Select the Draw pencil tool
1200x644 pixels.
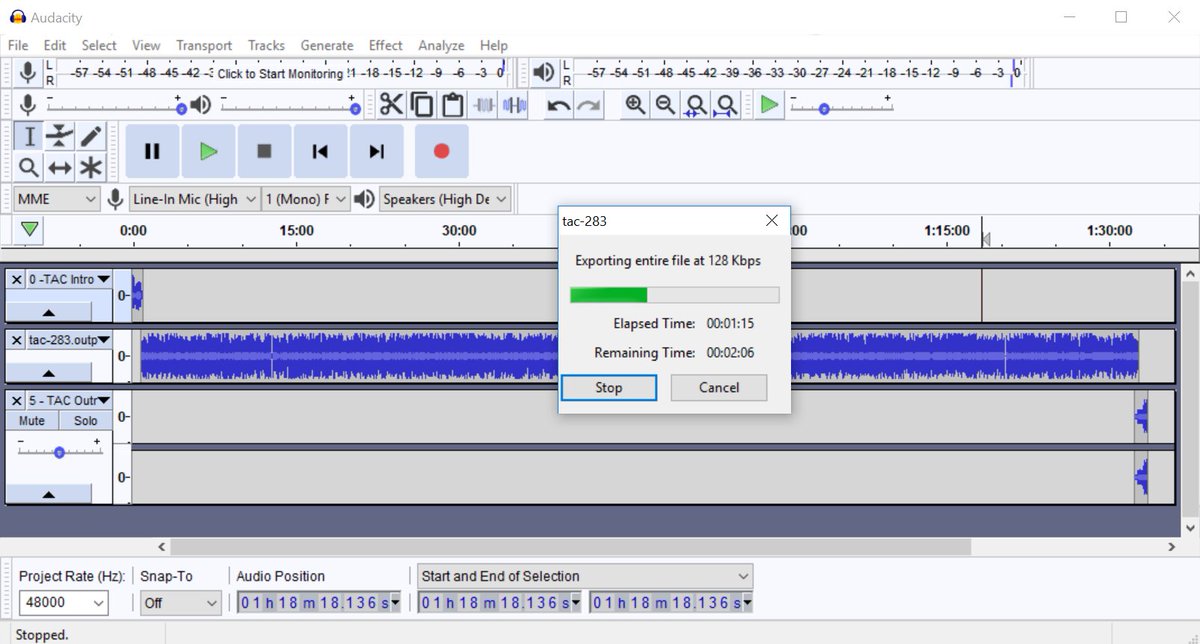pyautogui.click(x=91, y=137)
